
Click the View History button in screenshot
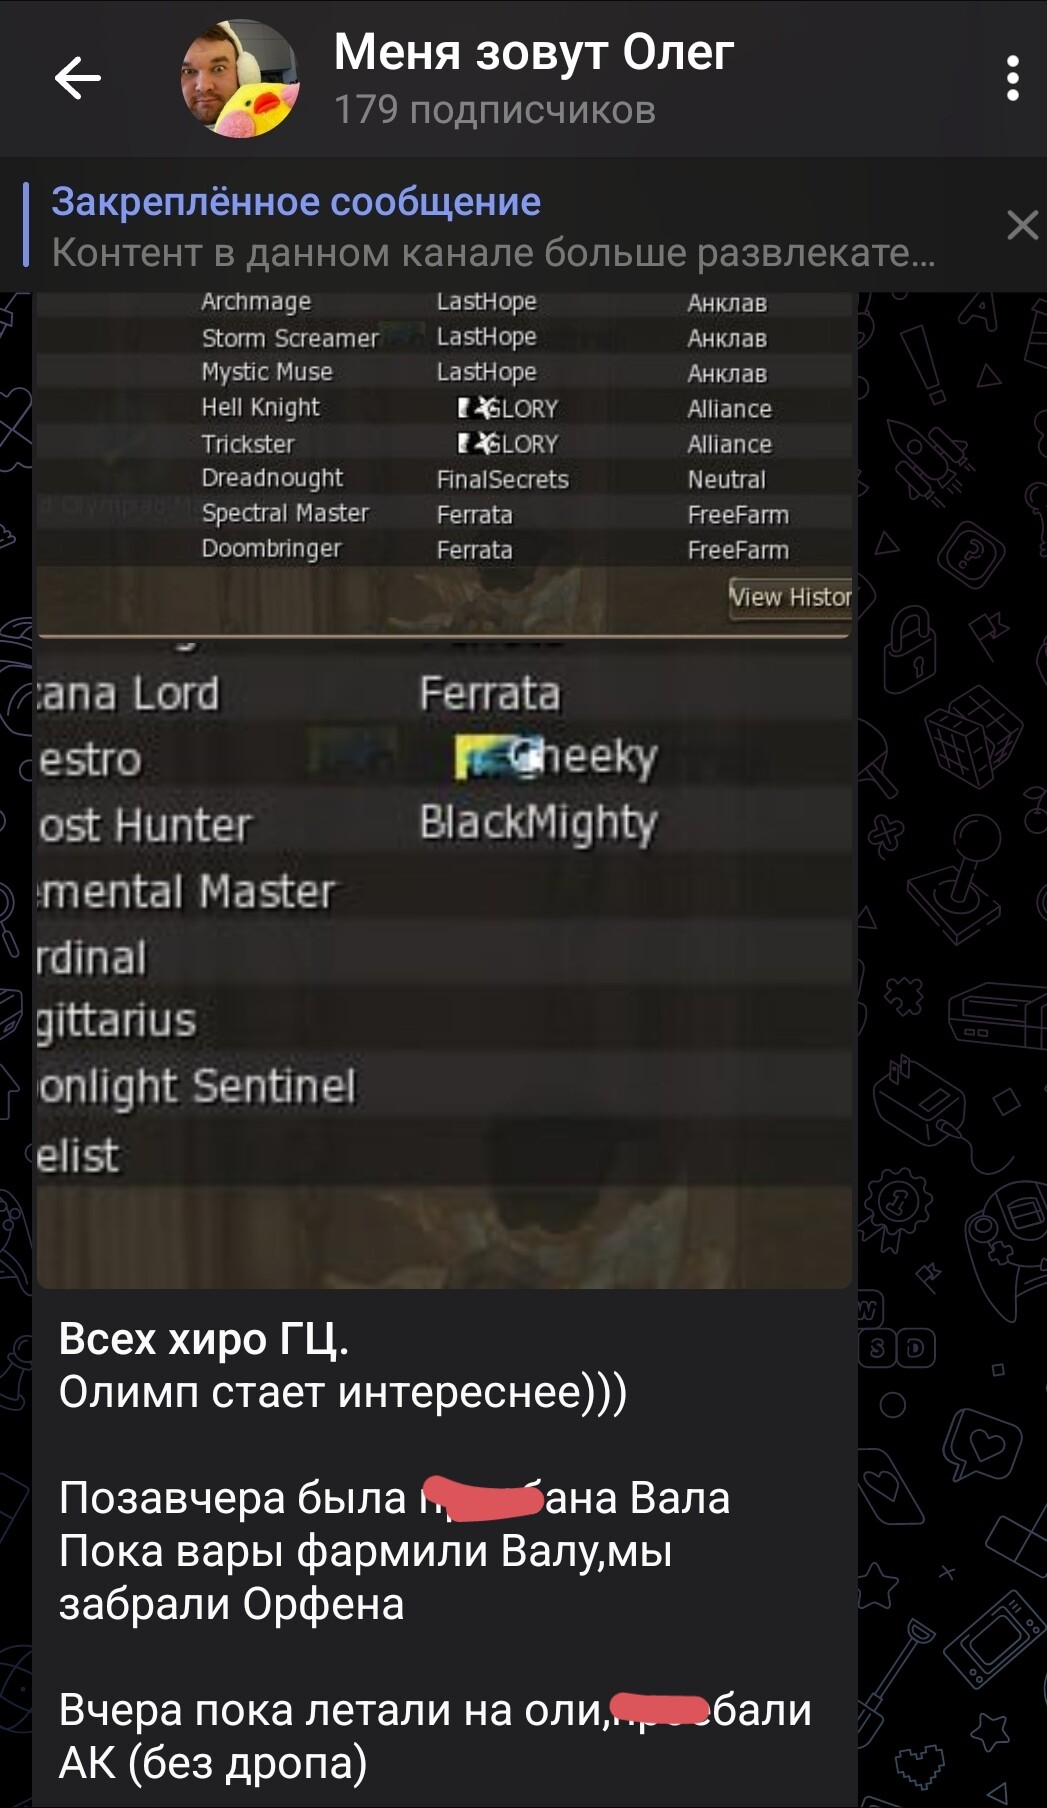(x=790, y=597)
